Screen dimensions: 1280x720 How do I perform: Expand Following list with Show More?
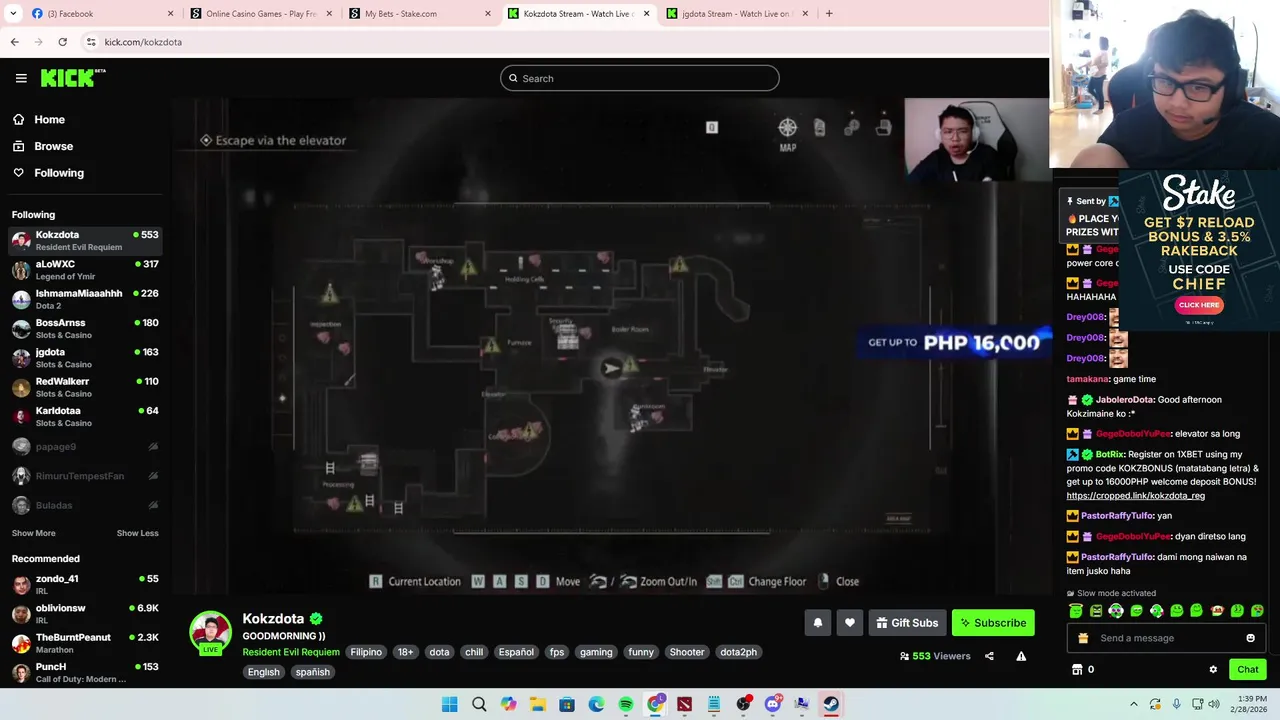click(33, 533)
